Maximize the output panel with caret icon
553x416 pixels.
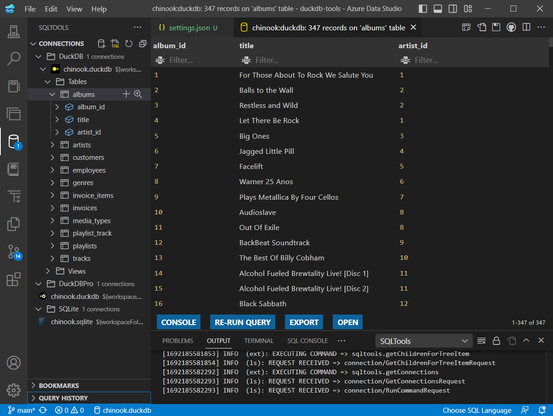point(526,341)
